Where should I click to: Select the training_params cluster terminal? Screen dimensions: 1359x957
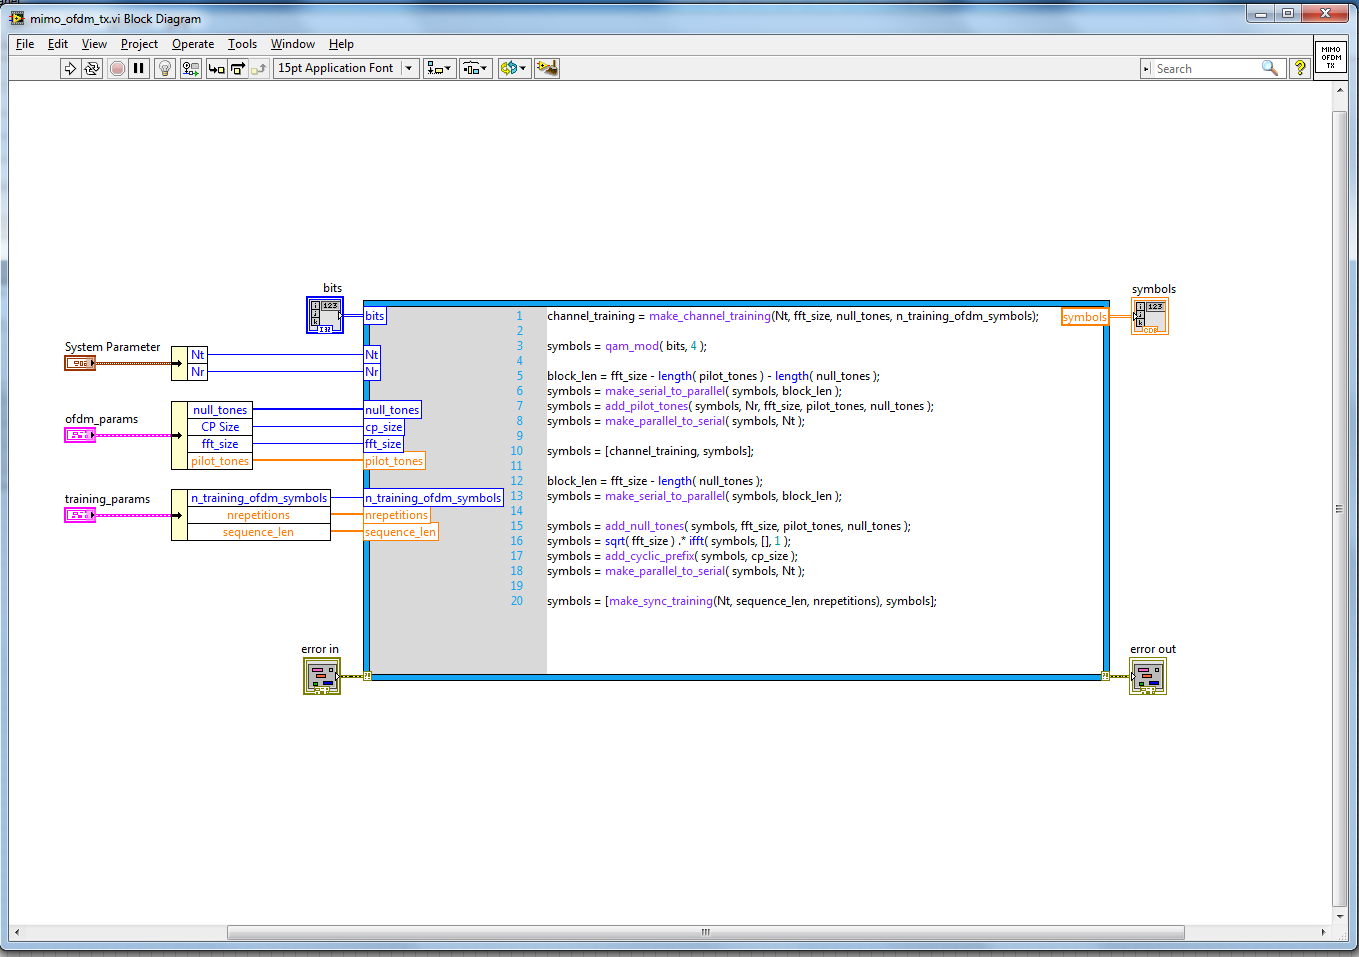coord(80,515)
